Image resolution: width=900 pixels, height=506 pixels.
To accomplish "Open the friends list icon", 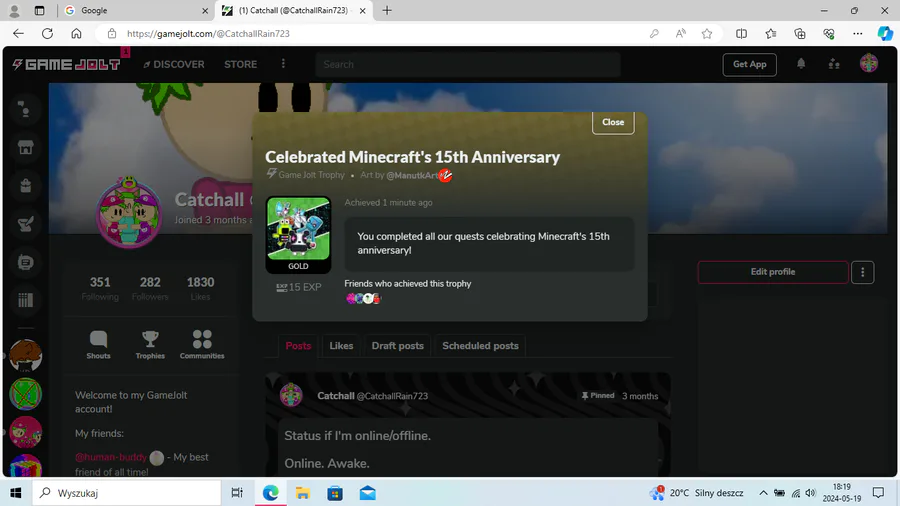I will tap(834, 64).
